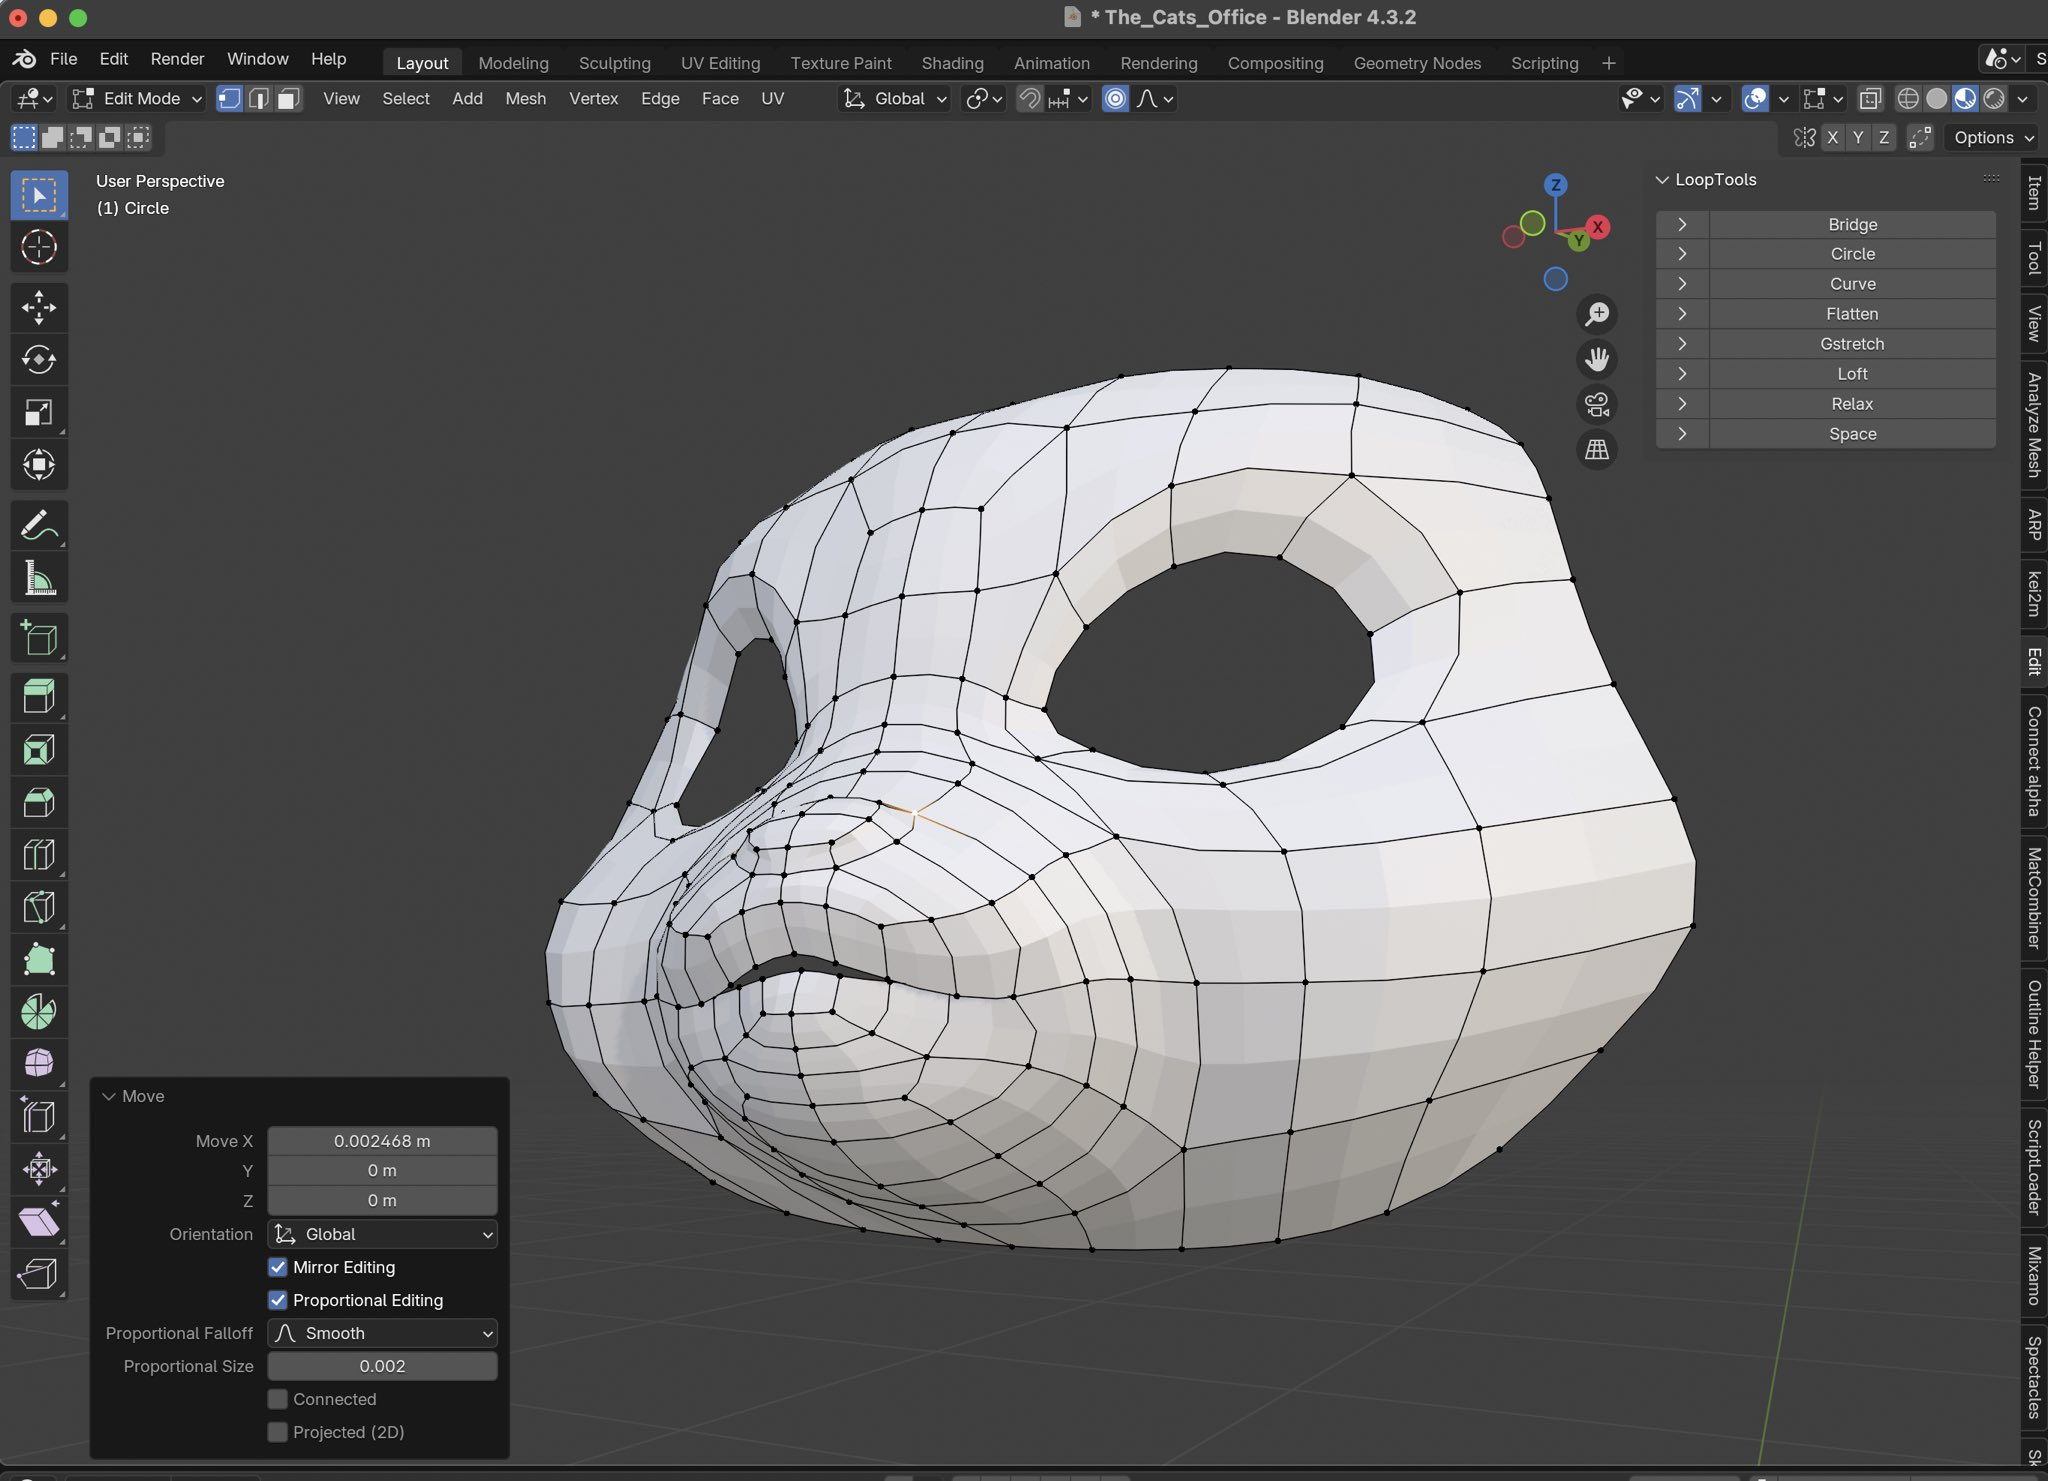Click the viewport zoom magnifier icon
The image size is (2048, 1481).
tap(1597, 314)
